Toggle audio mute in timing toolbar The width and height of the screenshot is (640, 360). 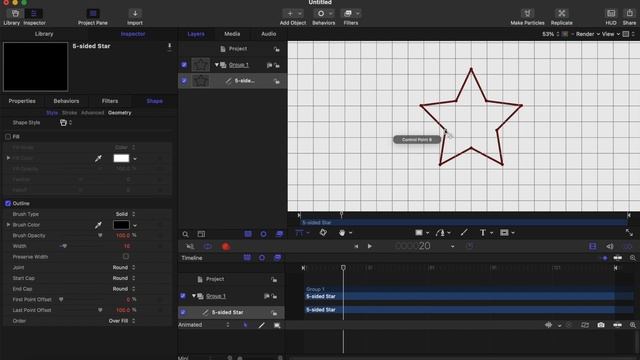pyautogui.click(x=609, y=246)
